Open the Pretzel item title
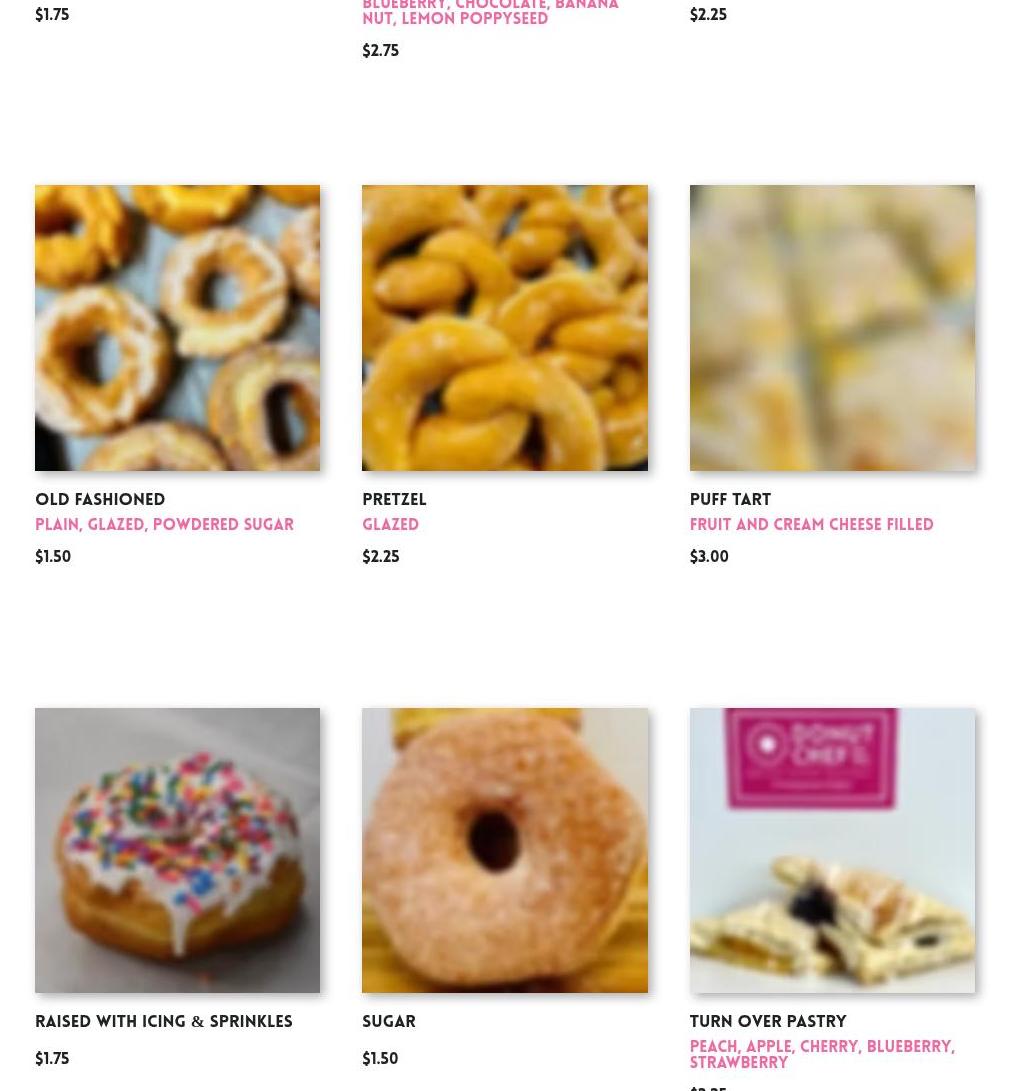The height and width of the screenshot is (1091, 1010). click(394, 500)
